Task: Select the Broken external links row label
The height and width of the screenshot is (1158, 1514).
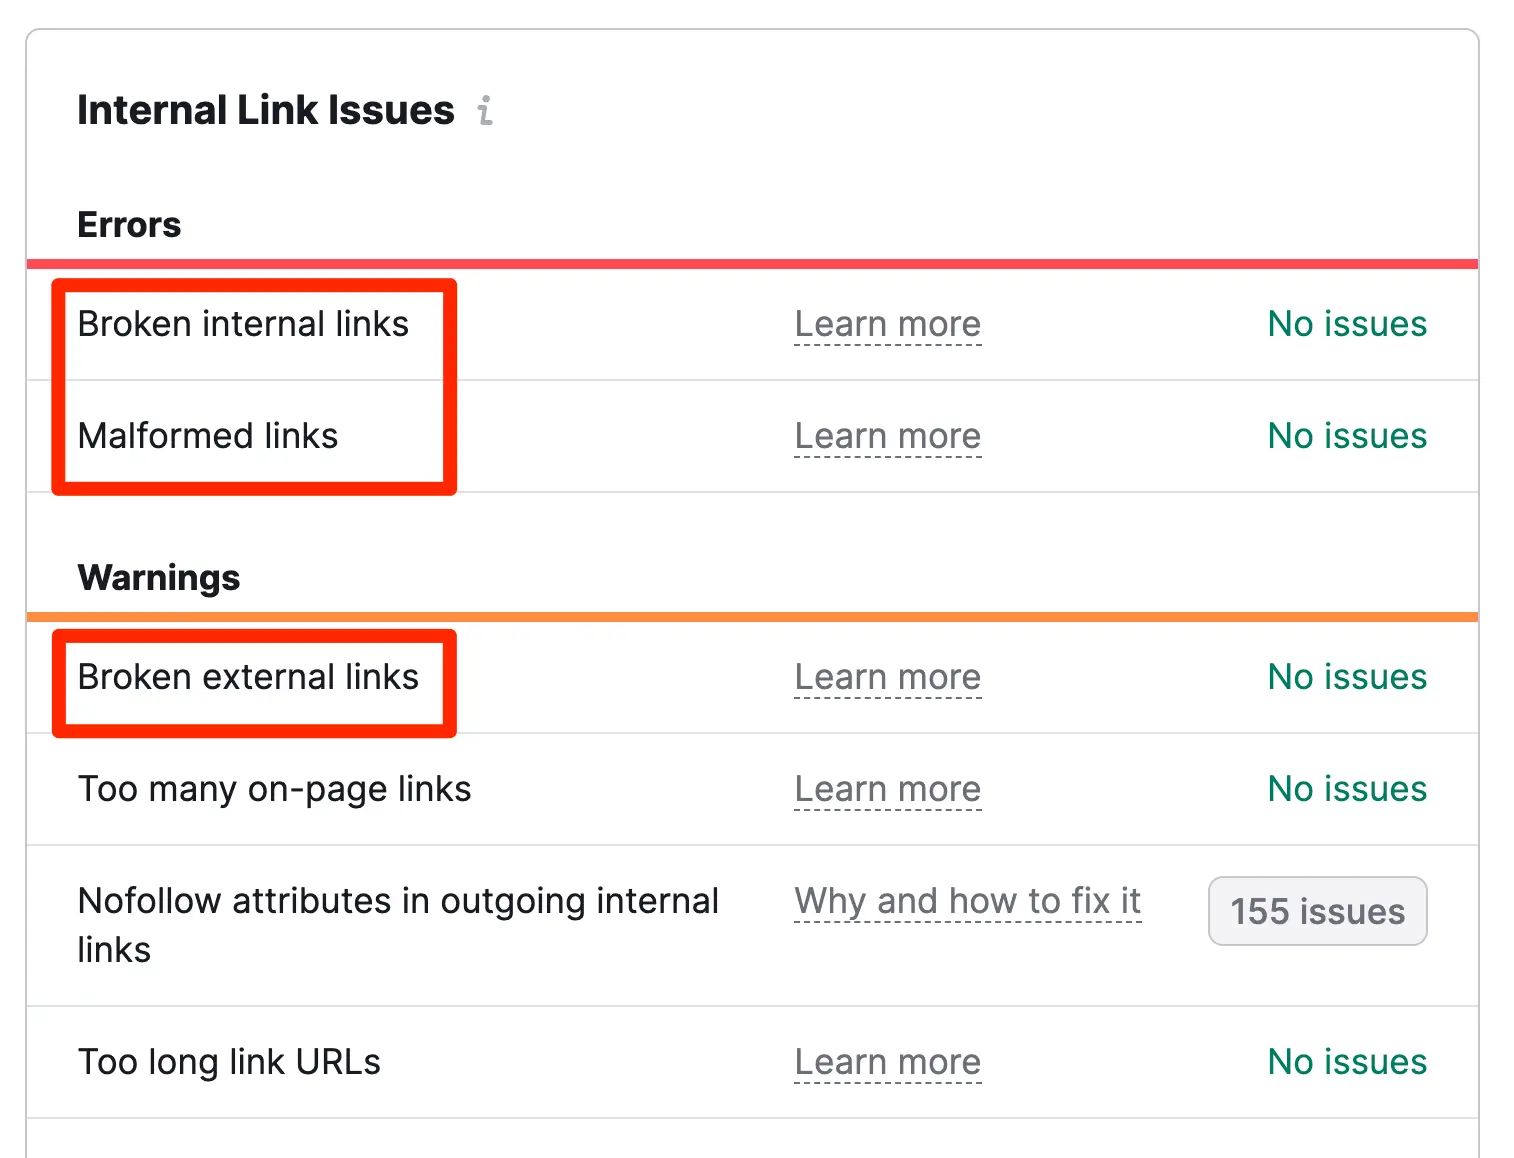Action: pyautogui.click(x=248, y=677)
